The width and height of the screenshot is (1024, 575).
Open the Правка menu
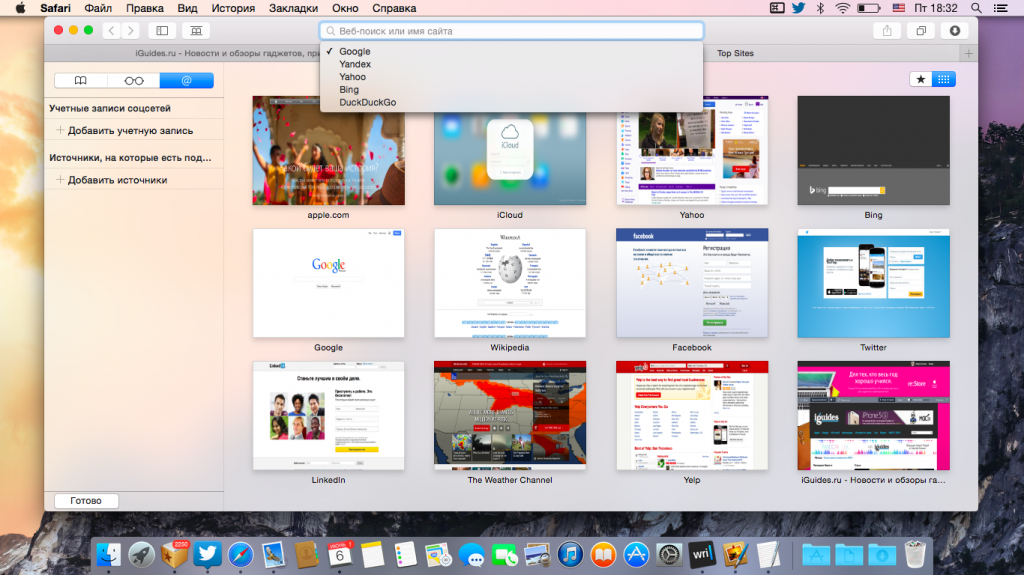pos(145,8)
